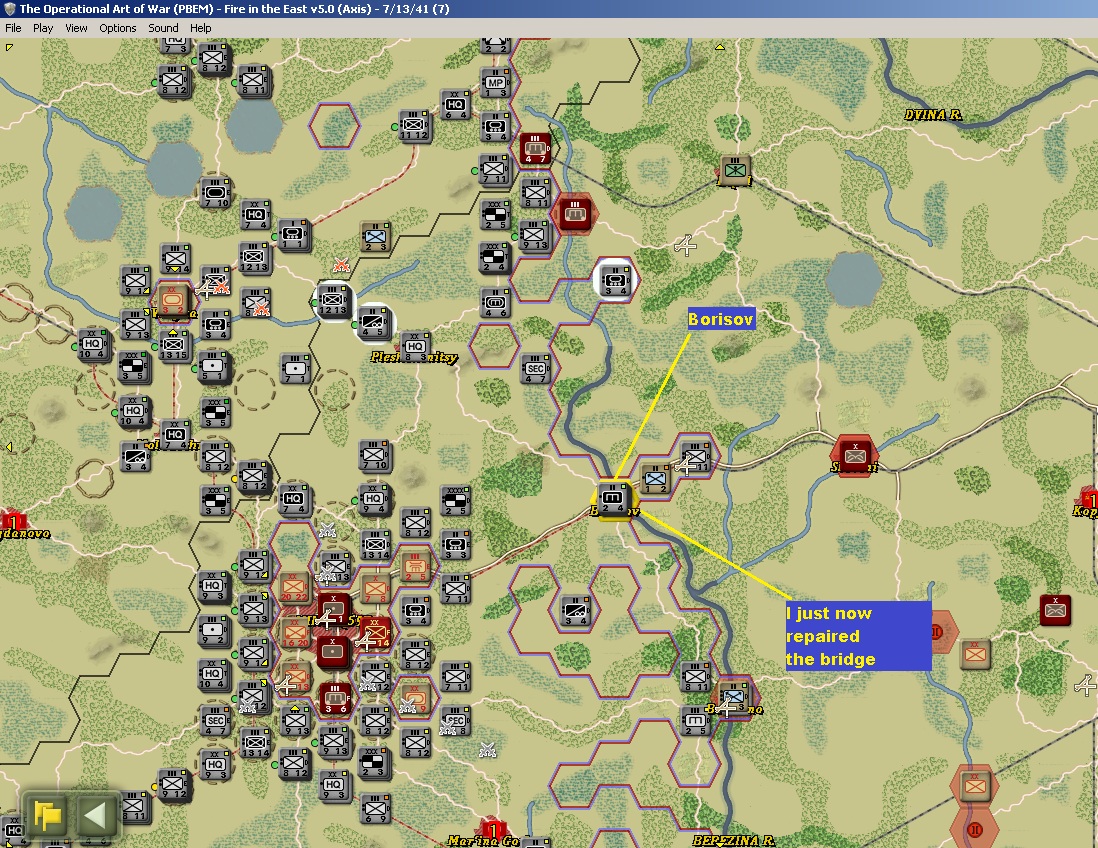Click the BEREZINA R. river label
The width and height of the screenshot is (1098, 848).
point(732,840)
